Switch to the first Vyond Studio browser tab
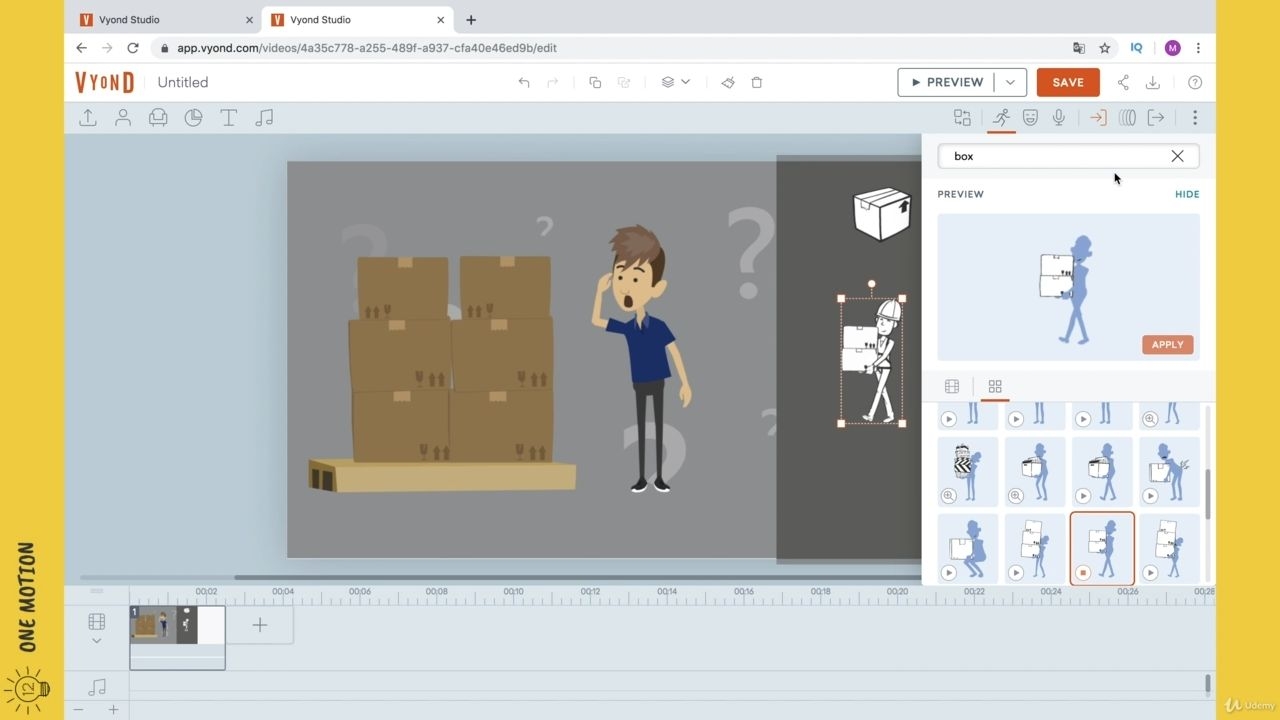 pos(167,20)
